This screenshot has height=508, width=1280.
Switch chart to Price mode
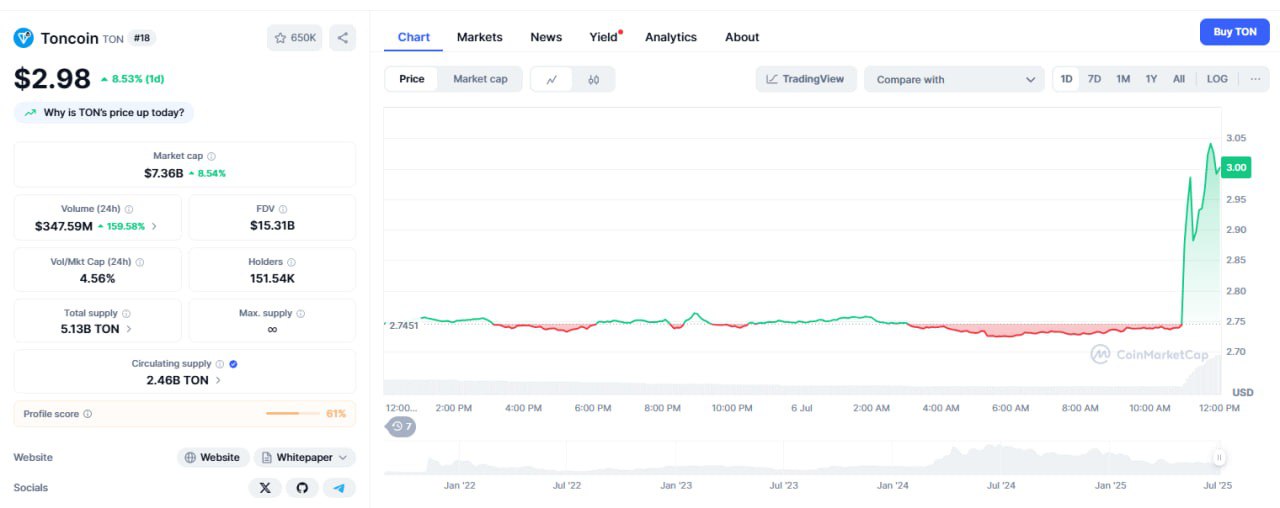(412, 79)
